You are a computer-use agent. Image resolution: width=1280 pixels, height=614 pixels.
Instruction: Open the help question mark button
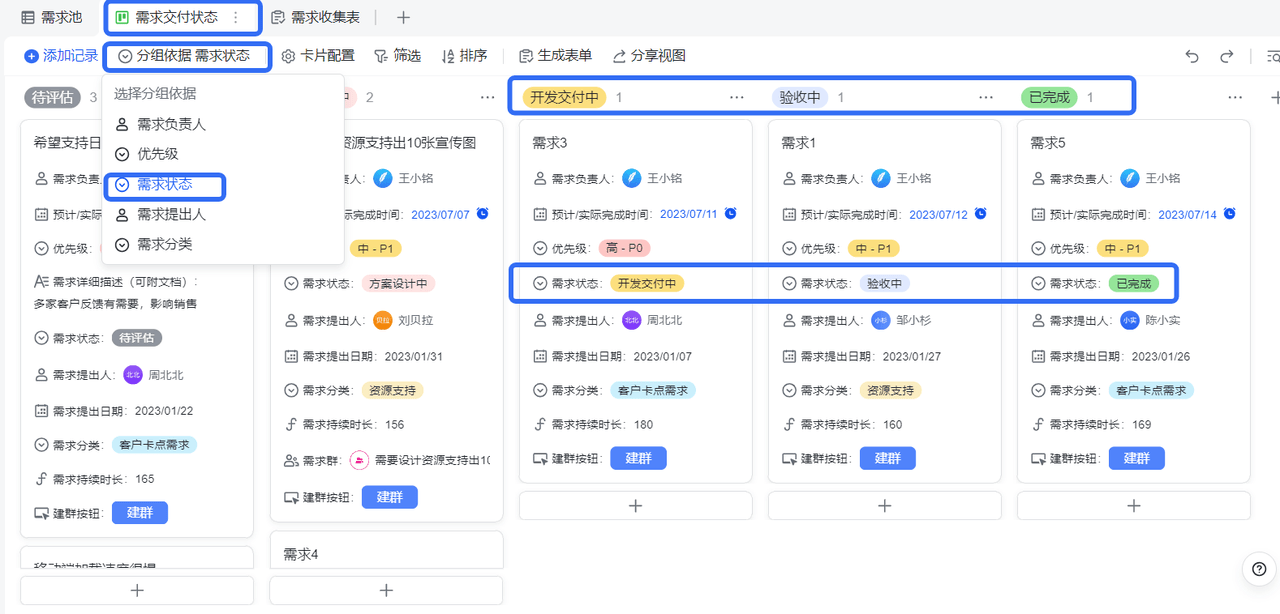pyautogui.click(x=1259, y=569)
